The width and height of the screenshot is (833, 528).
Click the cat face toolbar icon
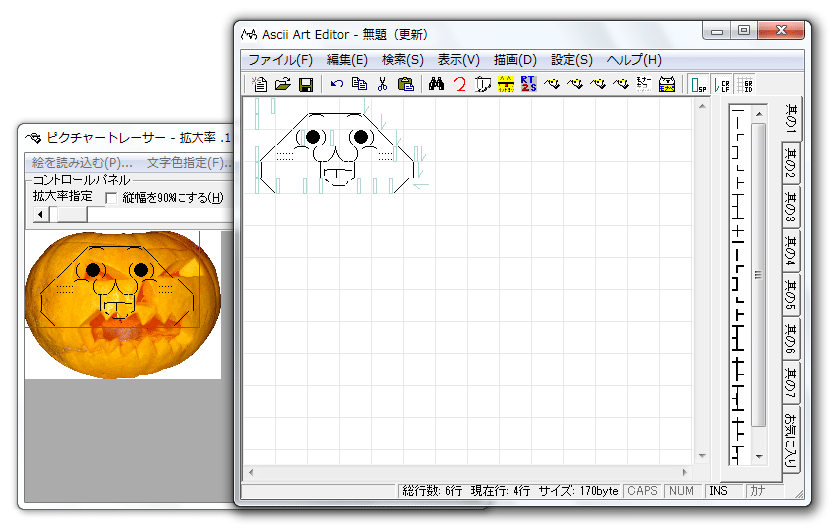point(667,84)
